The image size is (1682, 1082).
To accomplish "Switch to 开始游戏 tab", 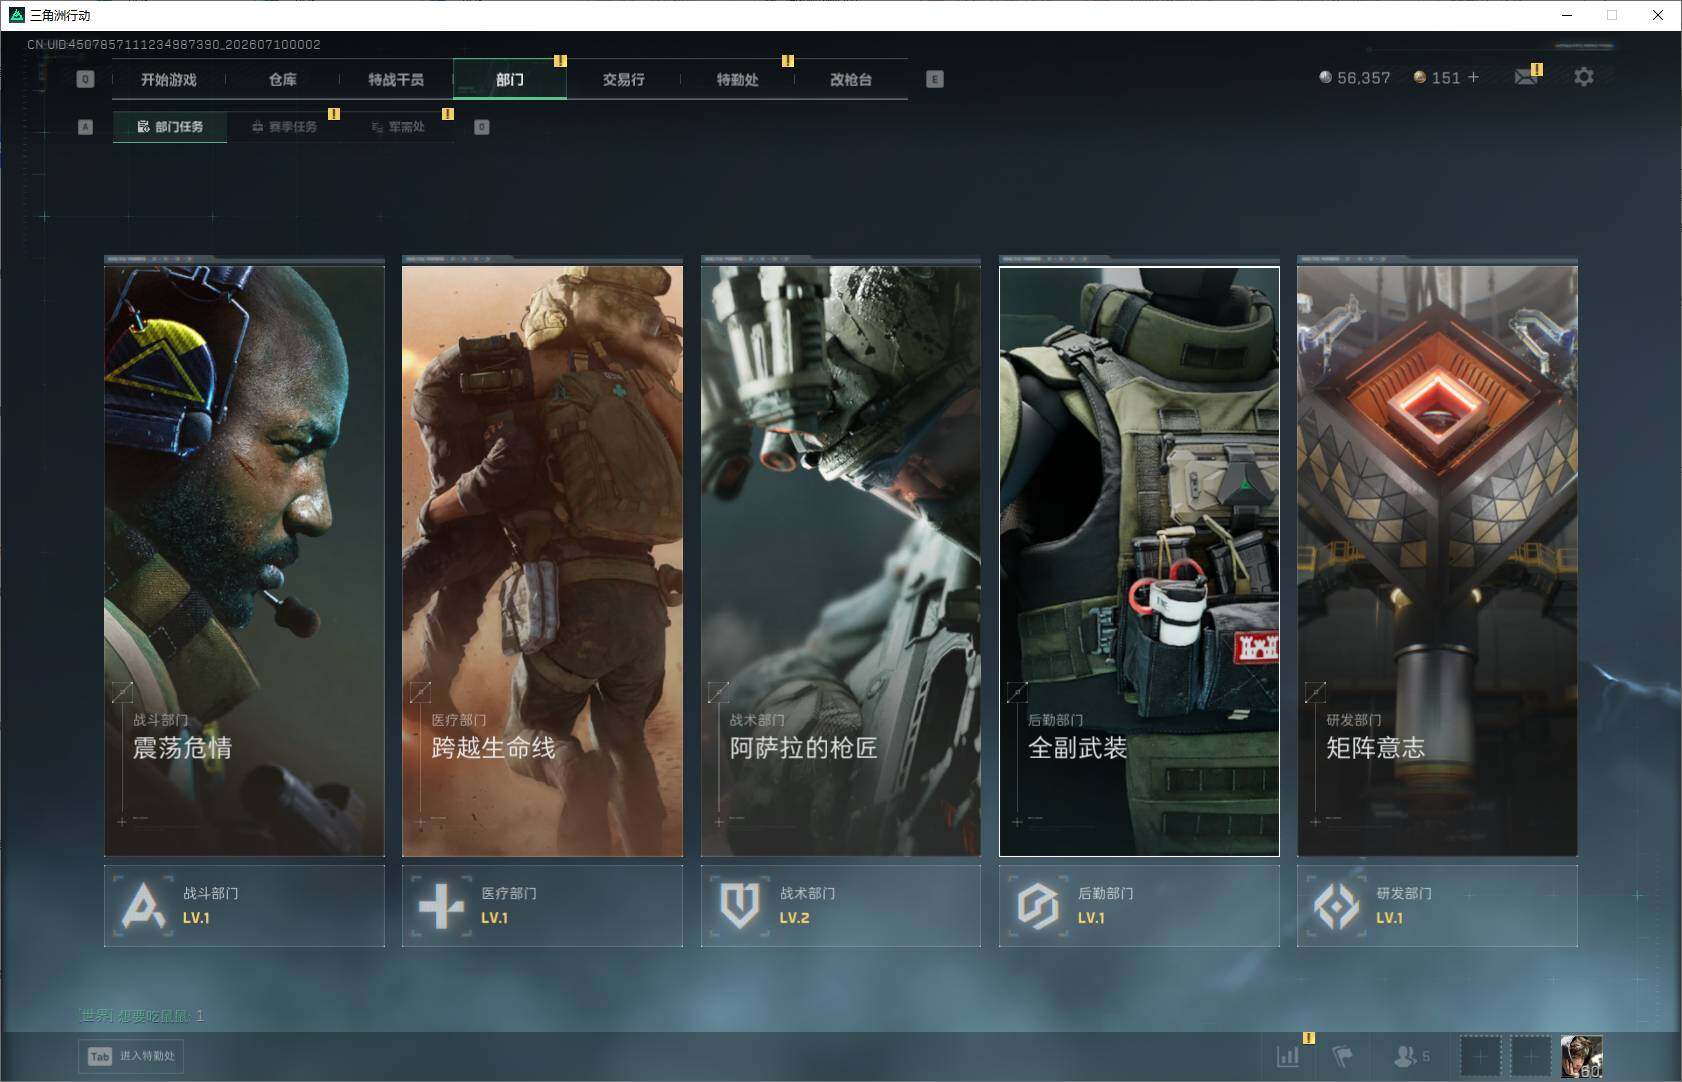I will coord(169,79).
